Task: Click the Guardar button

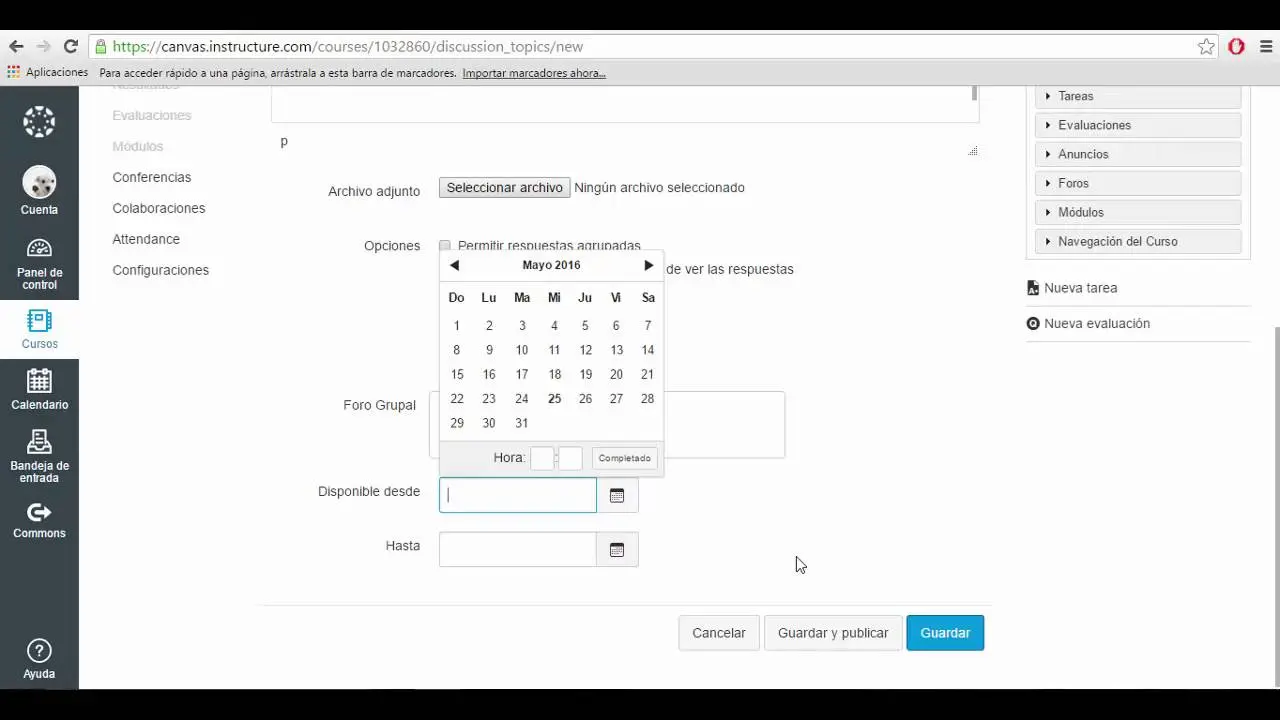Action: (944, 633)
